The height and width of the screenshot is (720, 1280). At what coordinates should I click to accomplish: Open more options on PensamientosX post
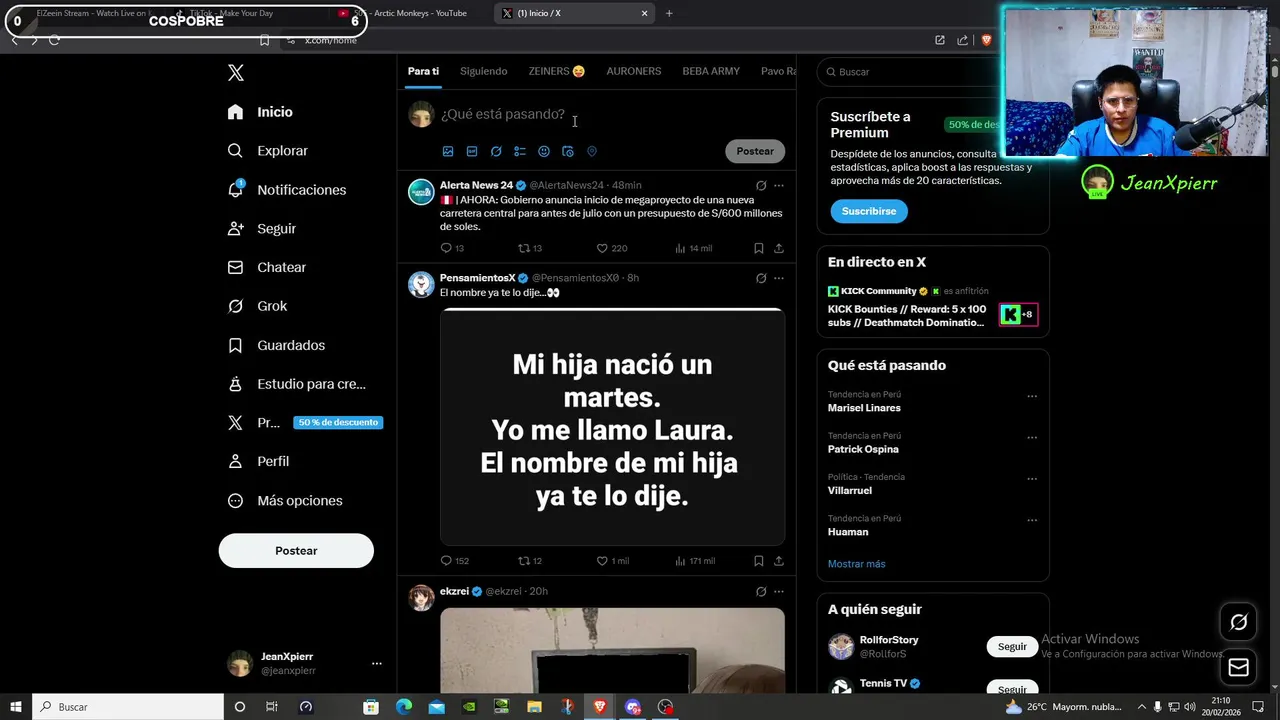coord(779,278)
